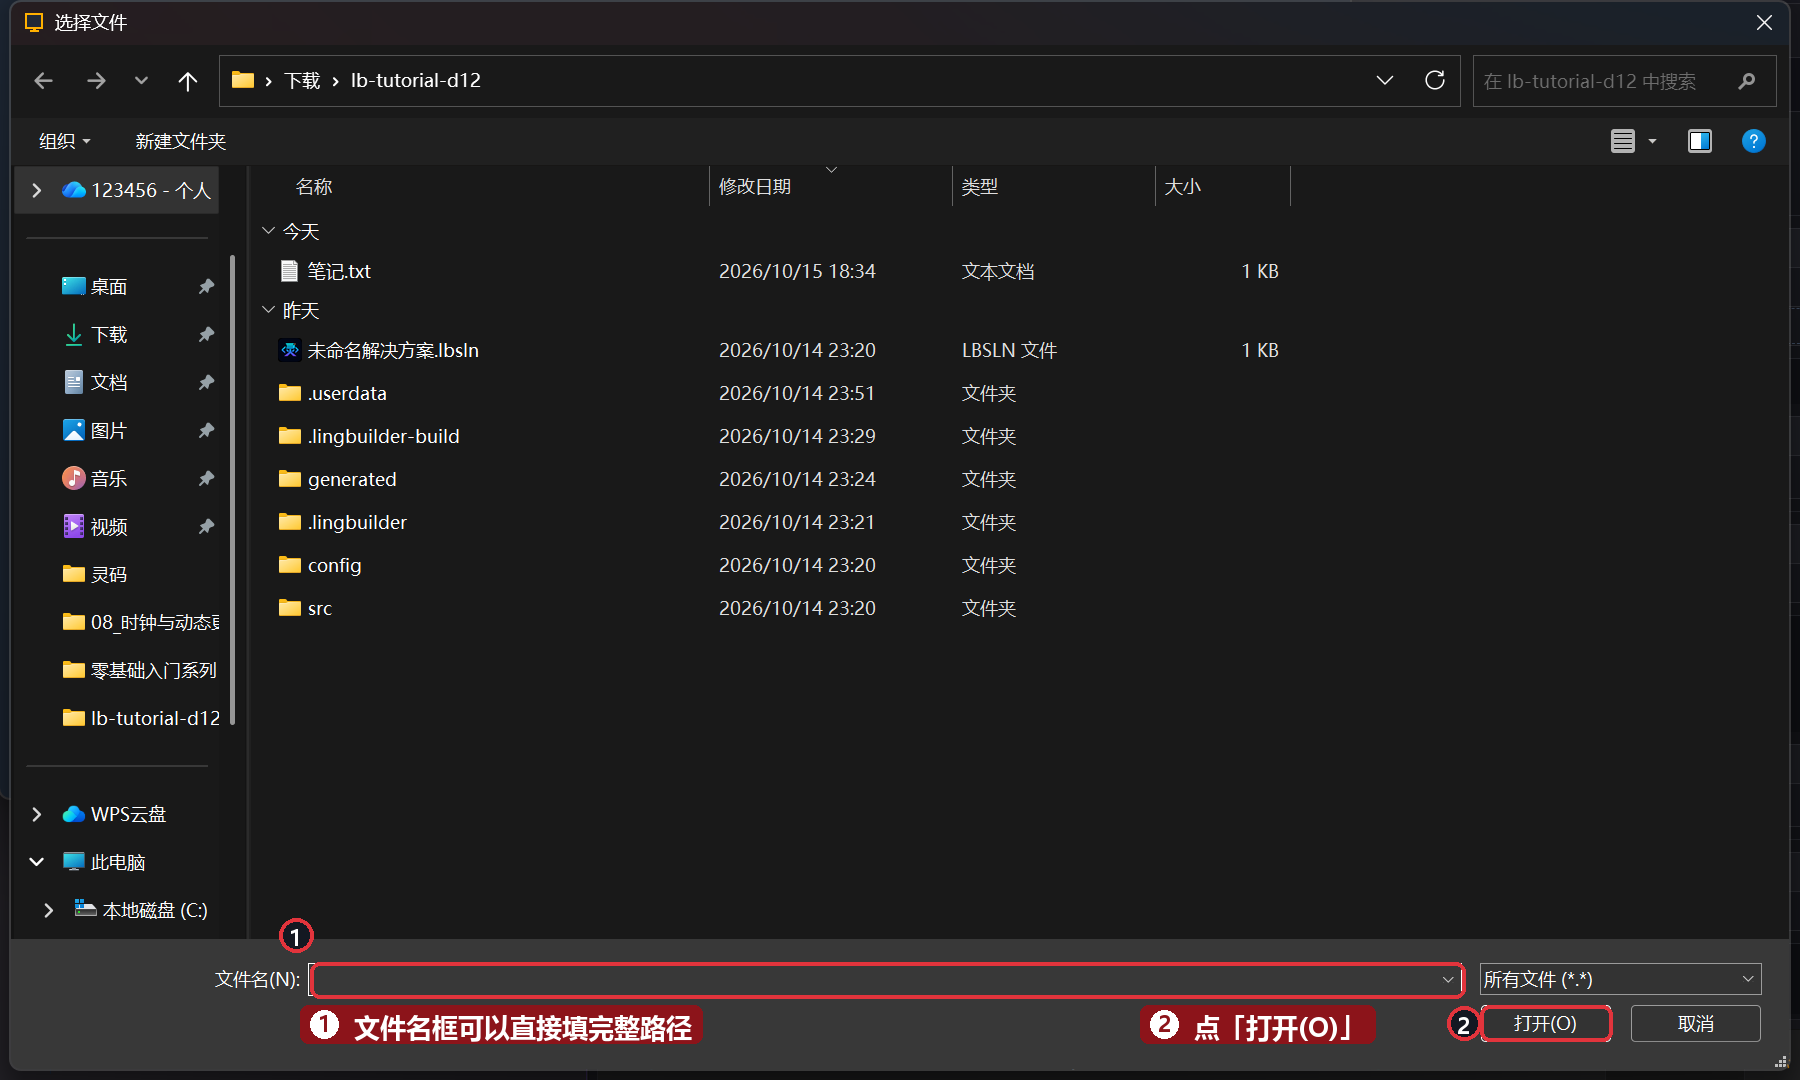Click the search magnifier icon

pos(1747,81)
